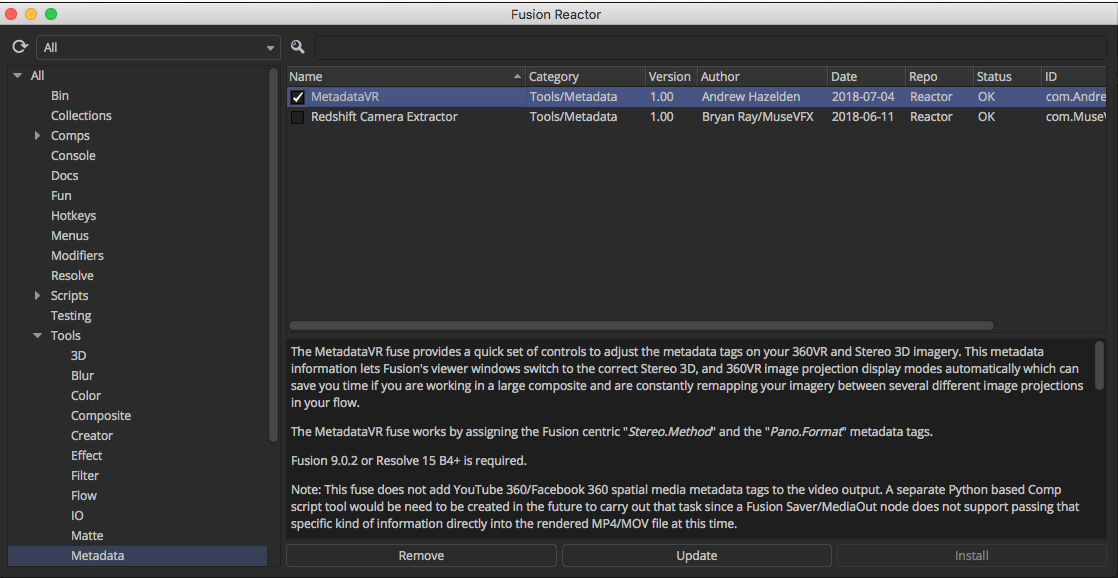Collapse the All tree node
This screenshot has width=1118, height=578.
click(18, 76)
